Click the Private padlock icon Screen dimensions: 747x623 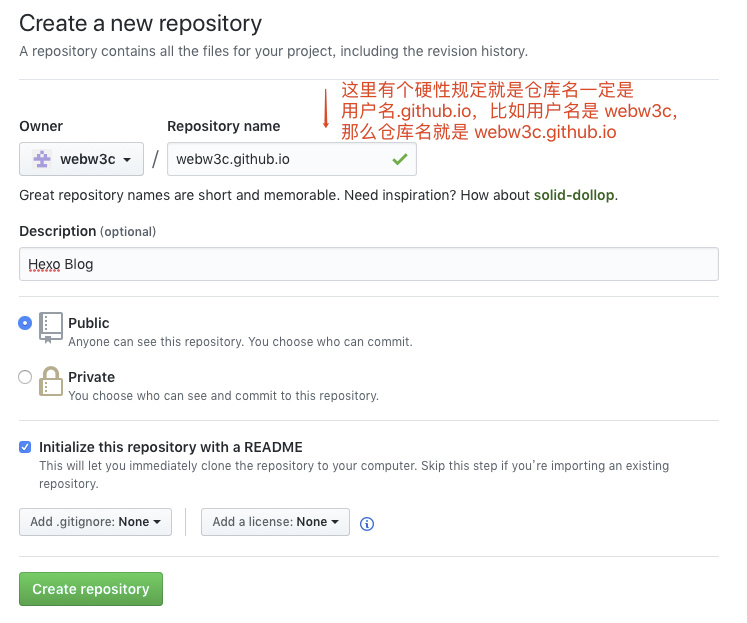tap(51, 381)
